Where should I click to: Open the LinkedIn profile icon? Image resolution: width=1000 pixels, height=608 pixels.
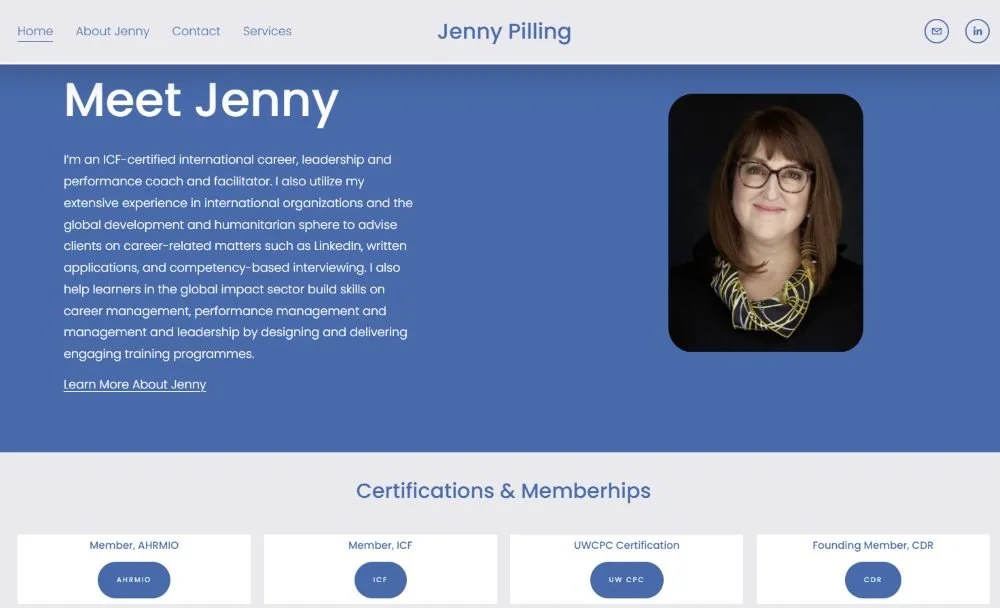point(977,31)
